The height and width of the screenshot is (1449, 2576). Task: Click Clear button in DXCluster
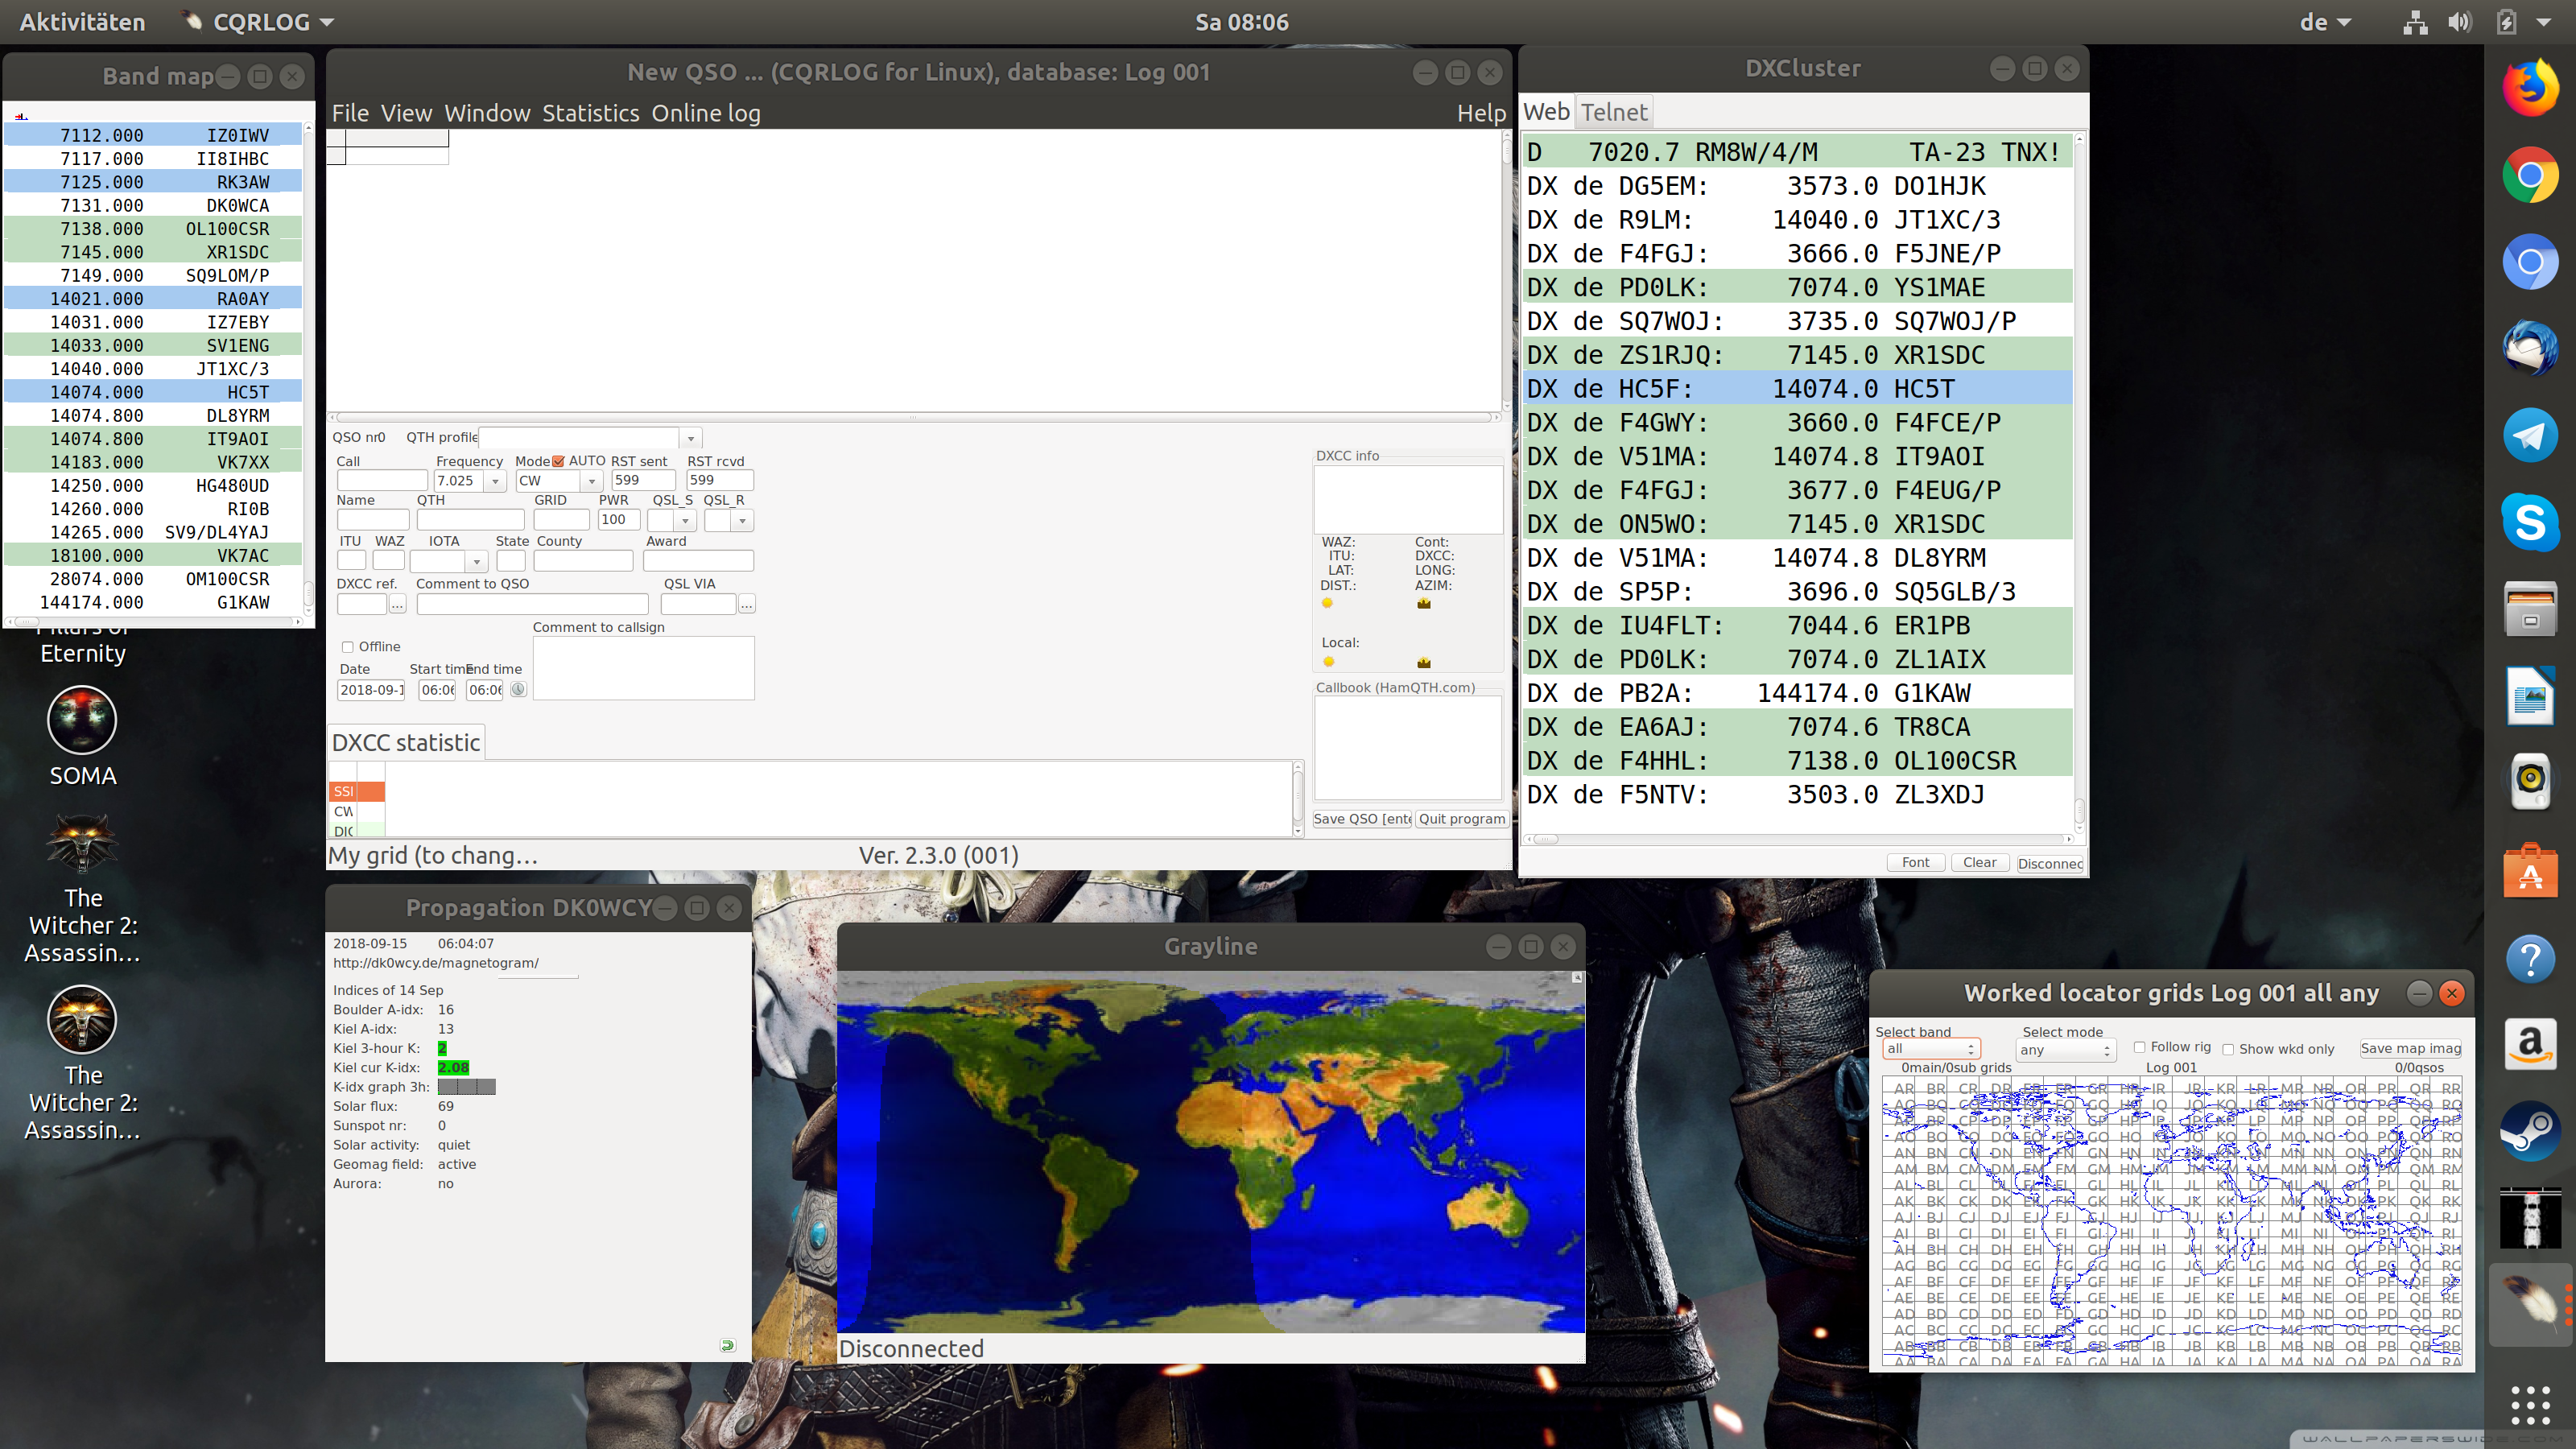tap(1979, 862)
